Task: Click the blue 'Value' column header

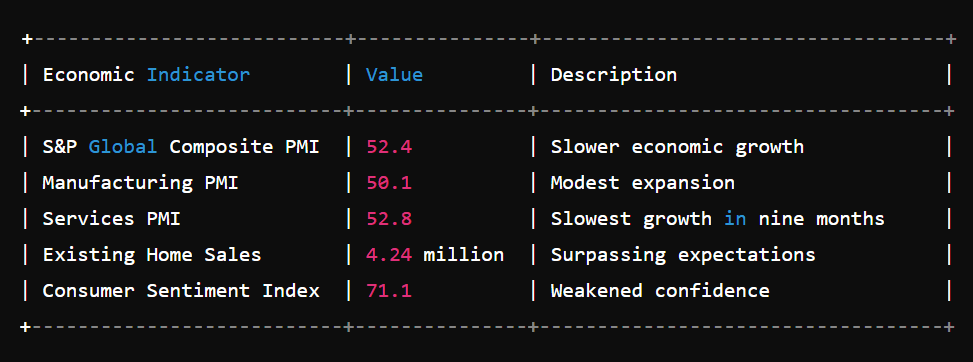Action: [394, 75]
